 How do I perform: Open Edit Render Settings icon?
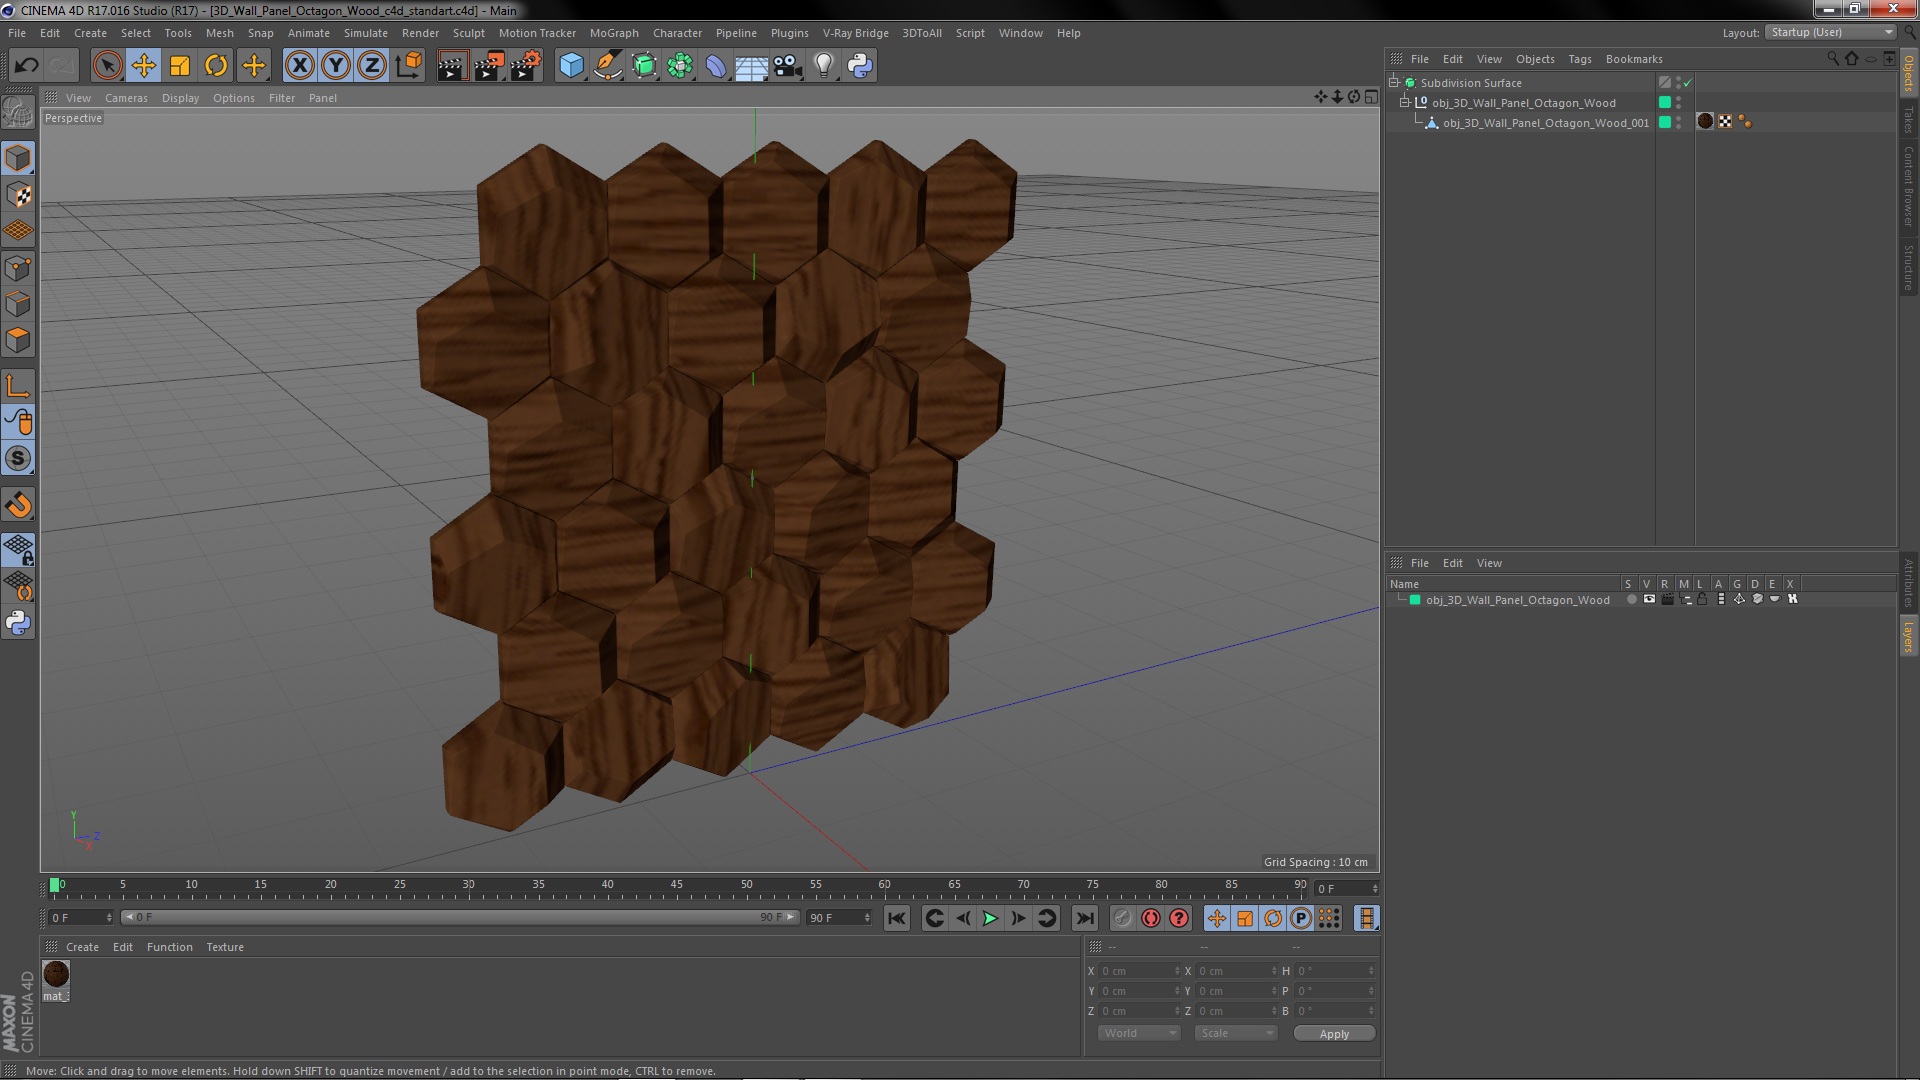coord(525,66)
